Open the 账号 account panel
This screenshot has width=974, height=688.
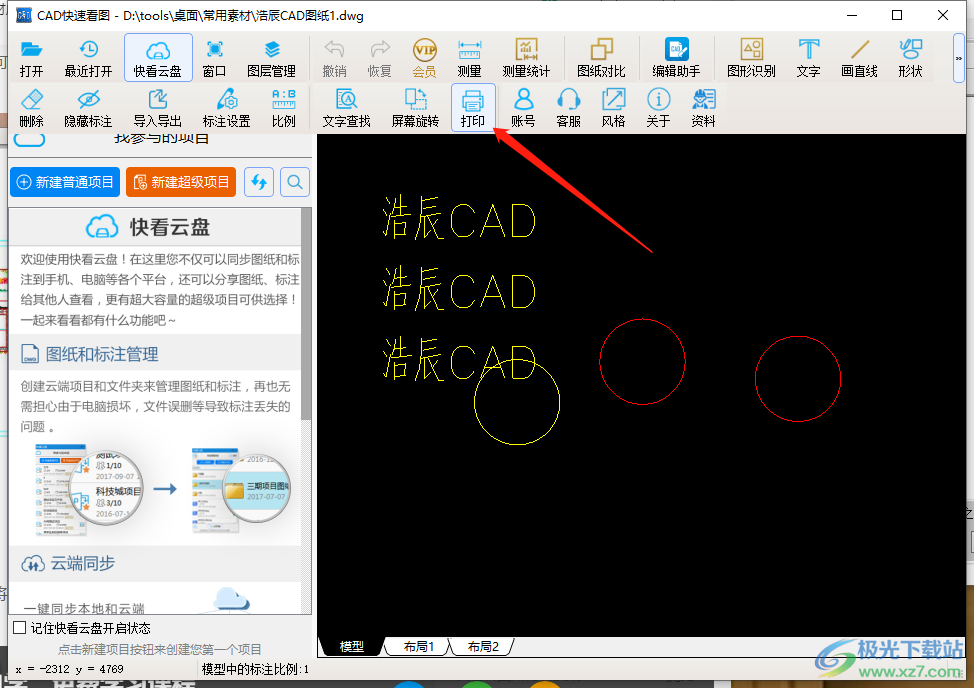tap(523, 108)
